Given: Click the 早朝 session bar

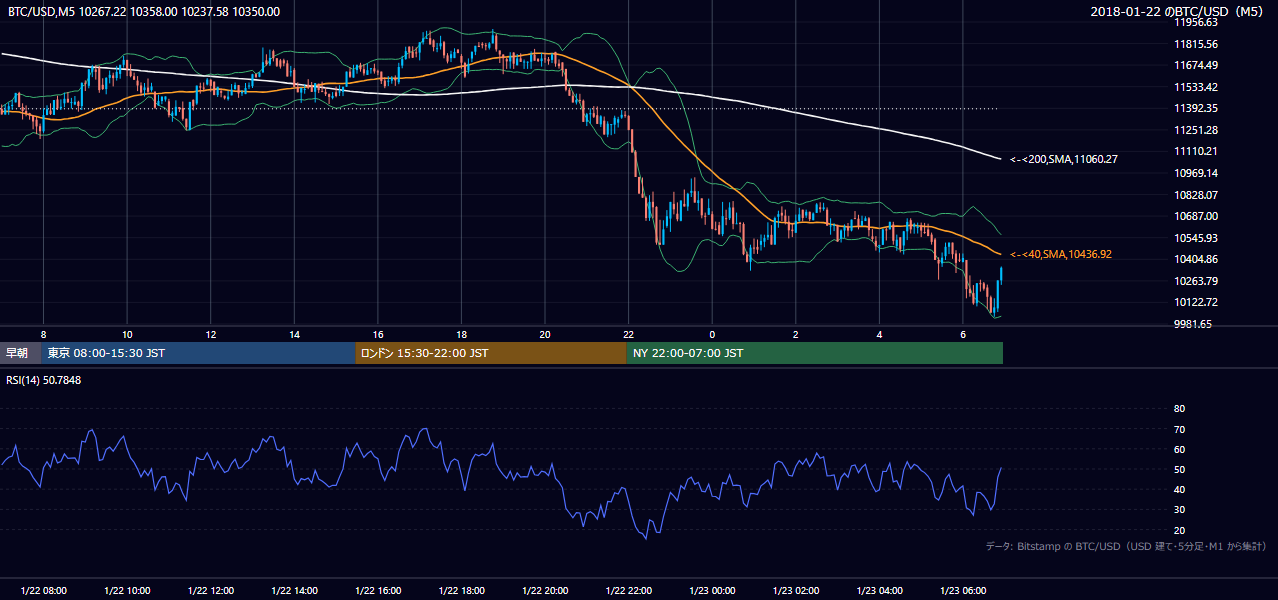Looking at the screenshot, I should click(20, 353).
